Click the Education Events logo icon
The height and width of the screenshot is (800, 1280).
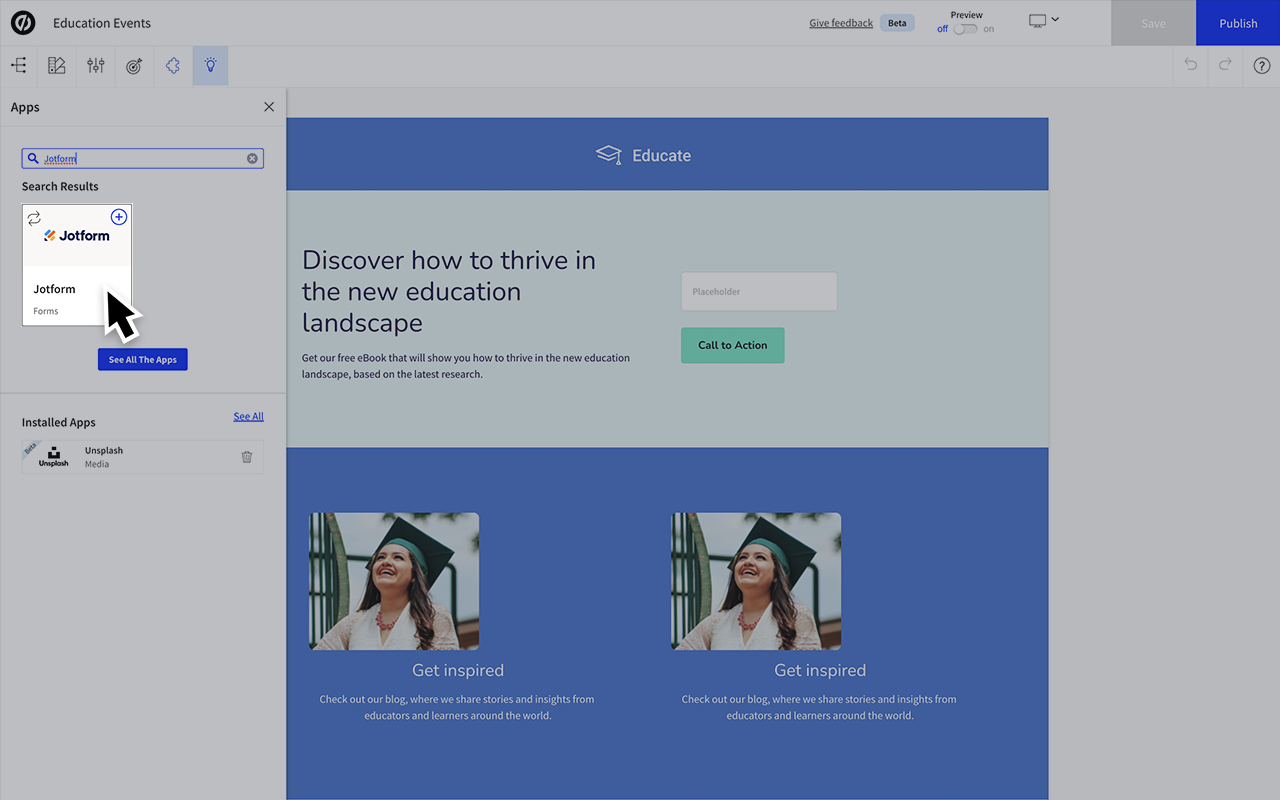[23, 22]
